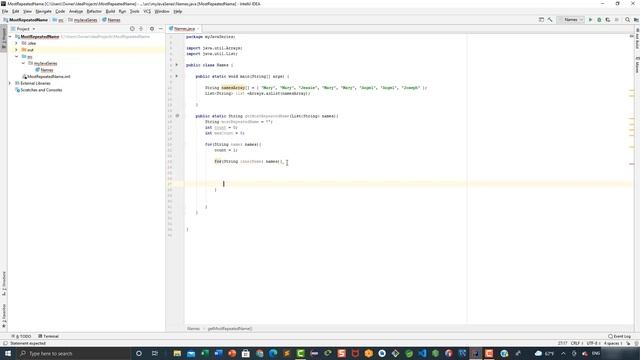Start debugging with the bug icon
Image resolution: width=640 pixels, height=360 pixels.
tap(599, 20)
